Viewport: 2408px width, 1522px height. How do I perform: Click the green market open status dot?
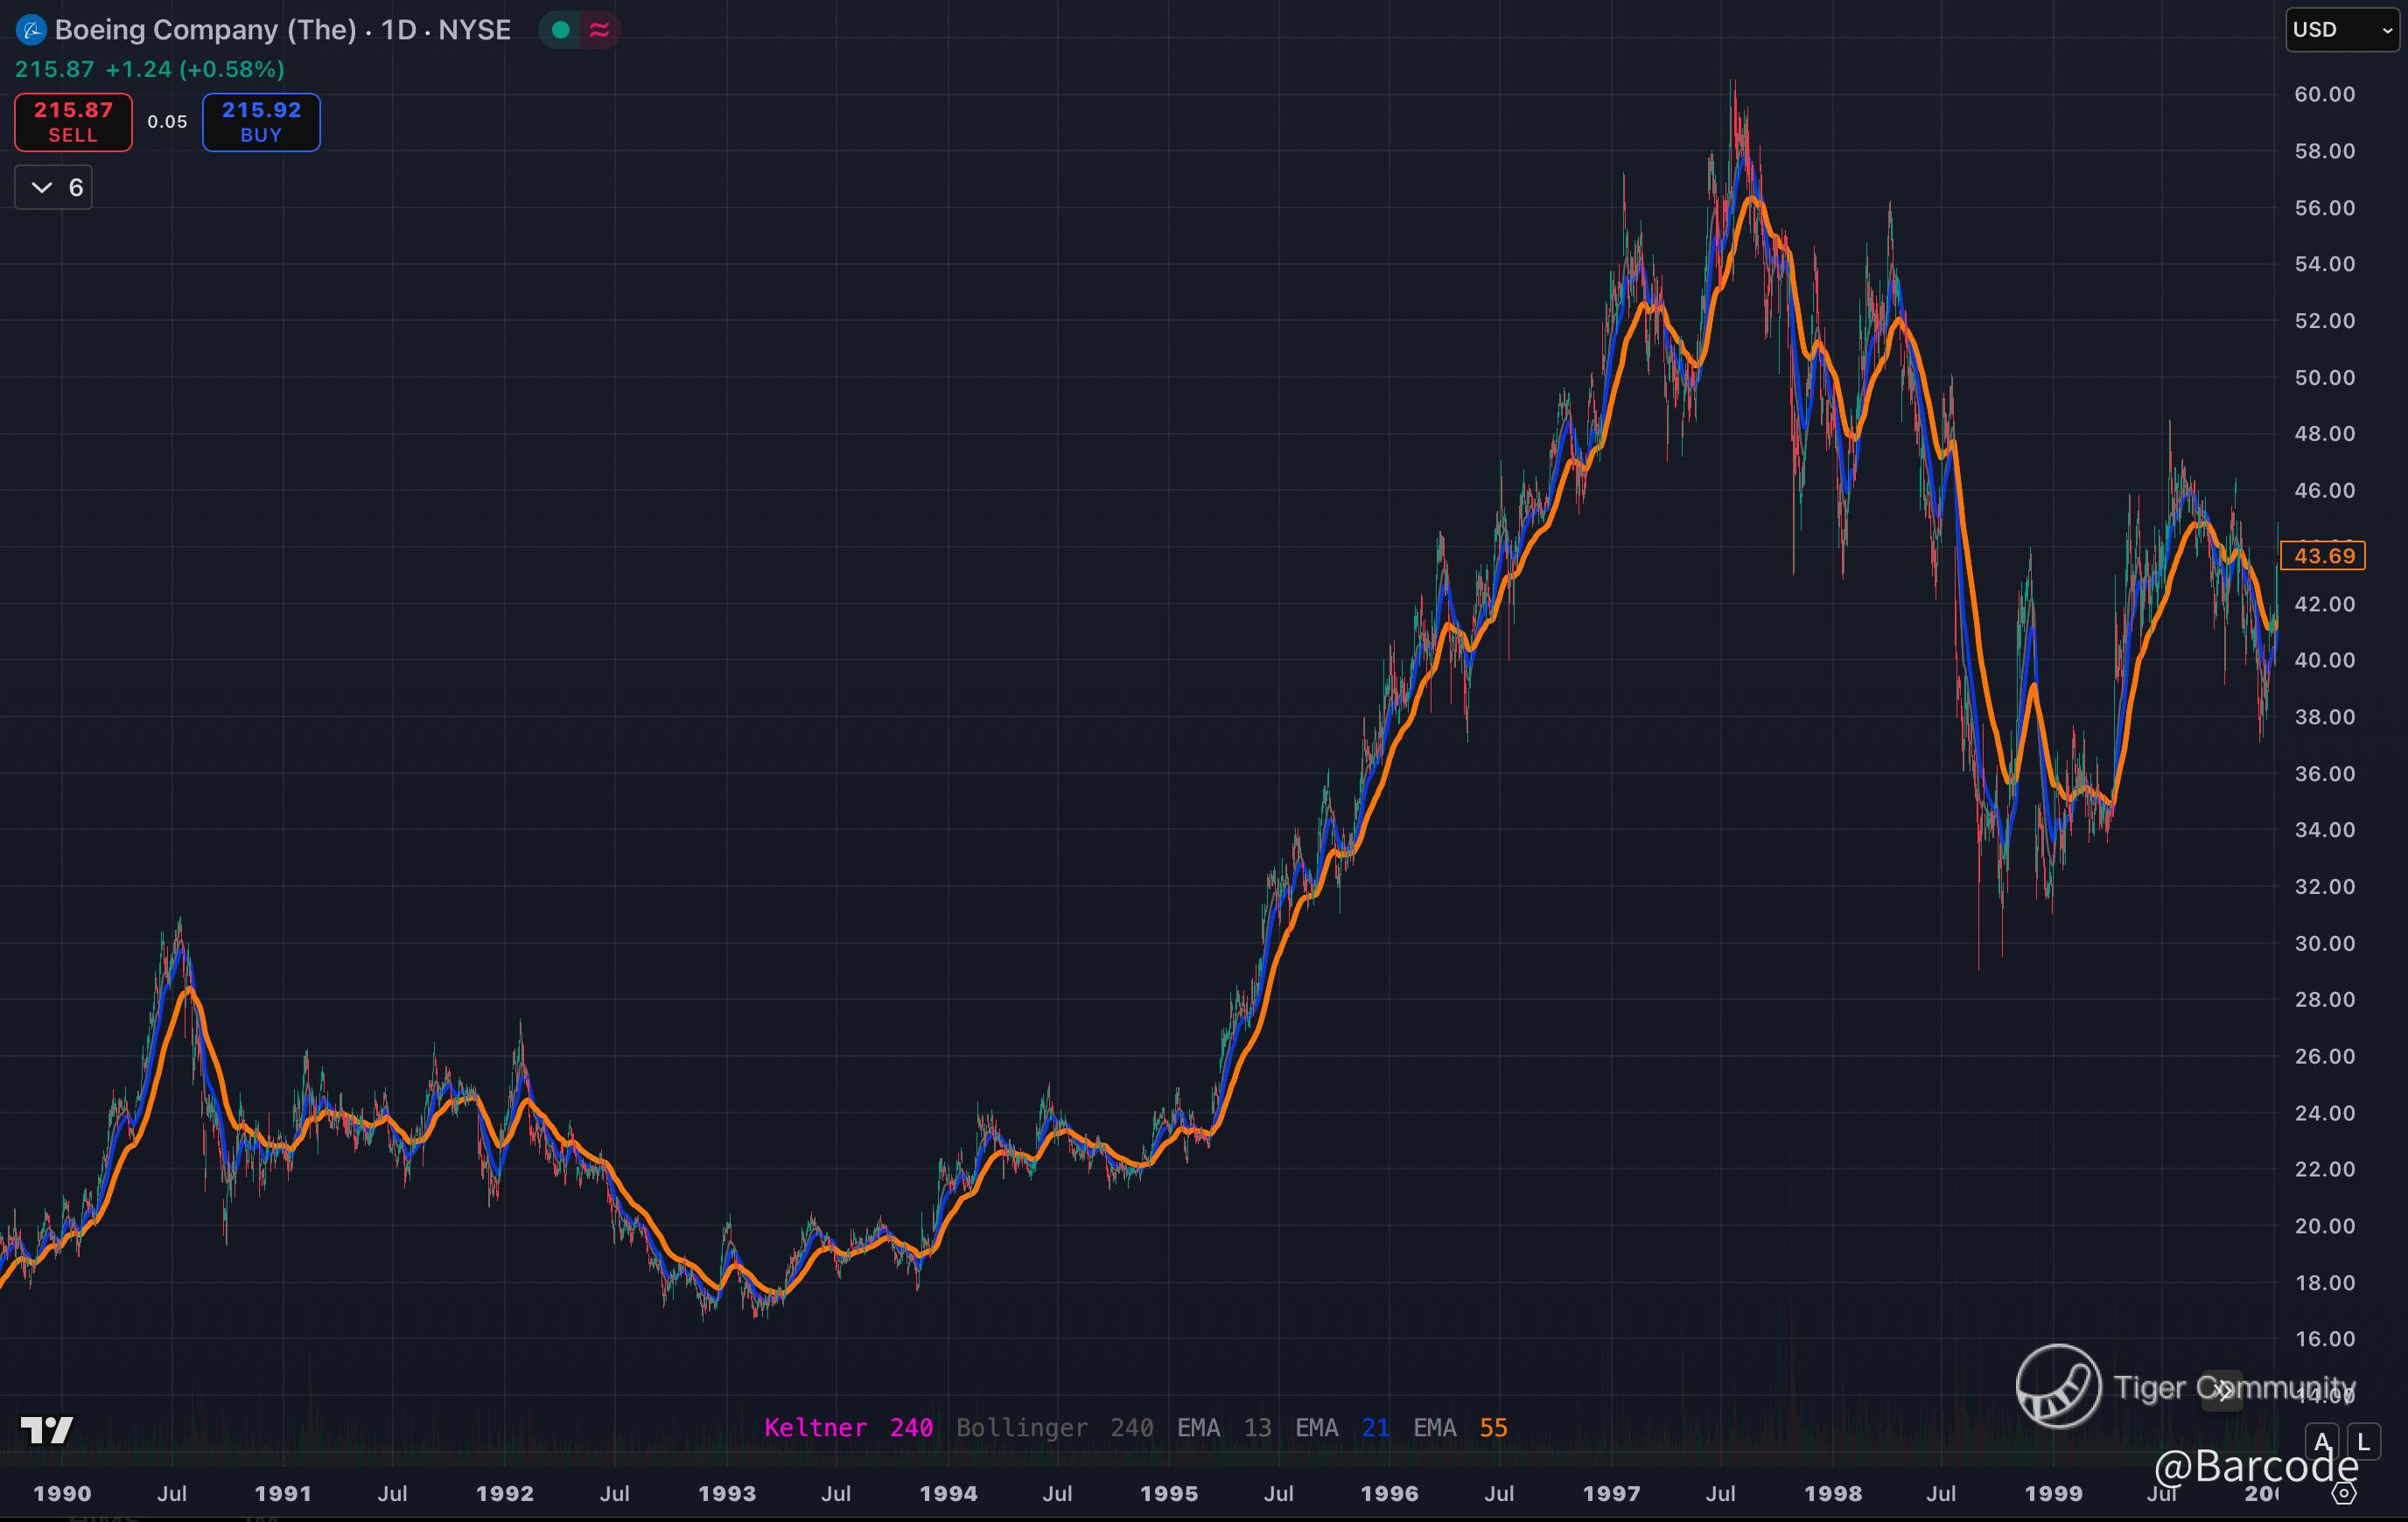click(x=561, y=30)
